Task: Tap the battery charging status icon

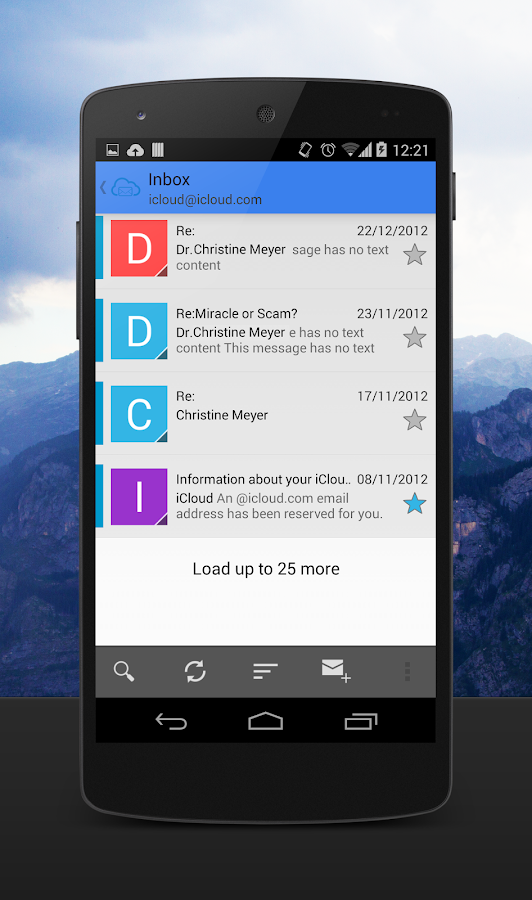Action: click(x=382, y=150)
